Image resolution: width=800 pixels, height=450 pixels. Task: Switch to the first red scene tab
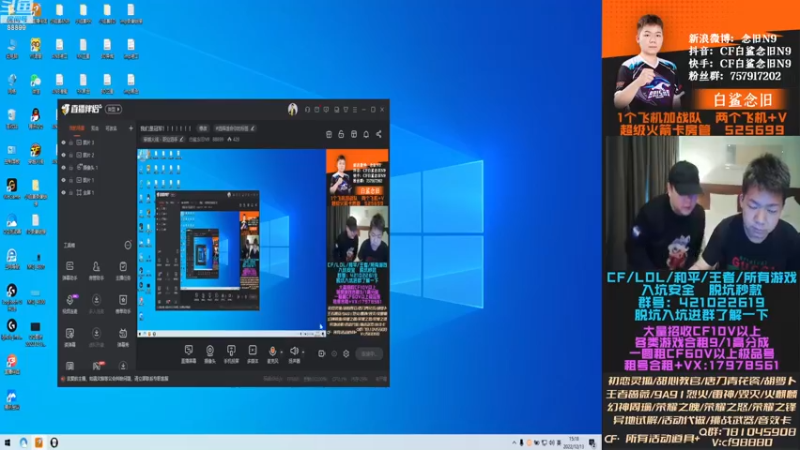pos(77,128)
